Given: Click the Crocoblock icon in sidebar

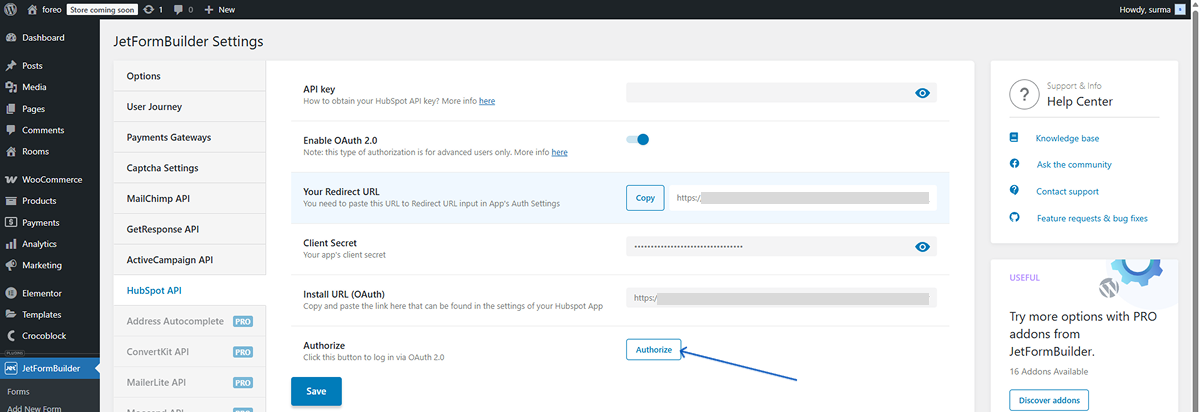Looking at the screenshot, I should (11, 336).
